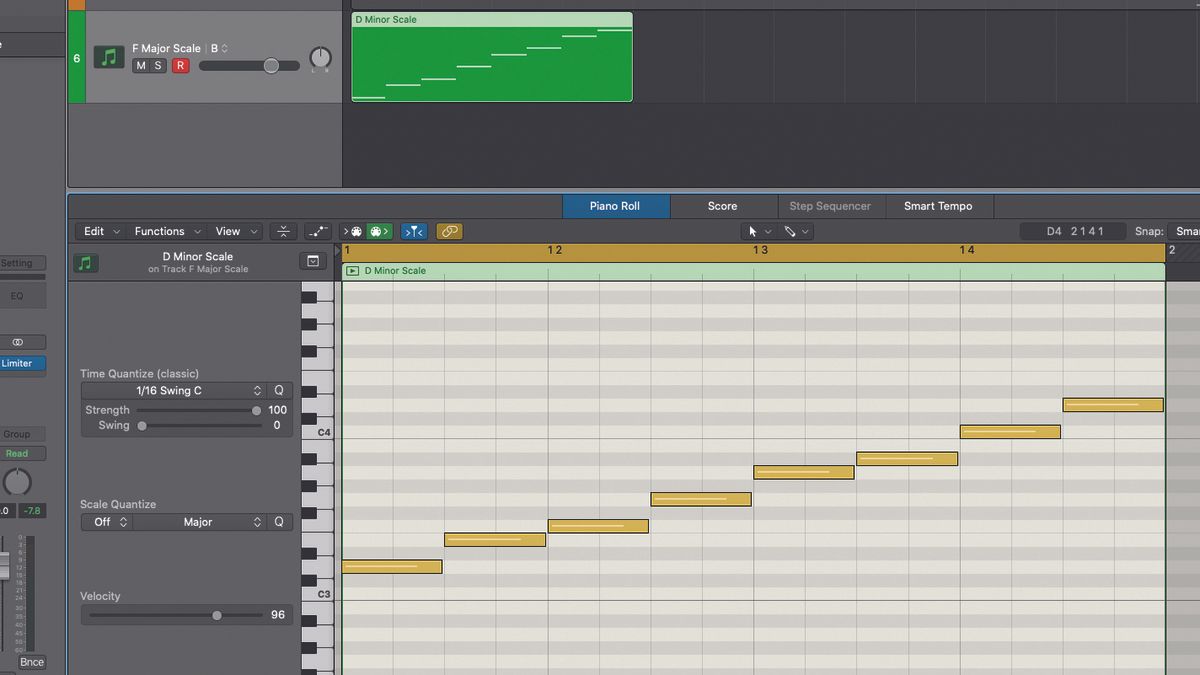Enable the yellow Link mode chain icon

(449, 231)
